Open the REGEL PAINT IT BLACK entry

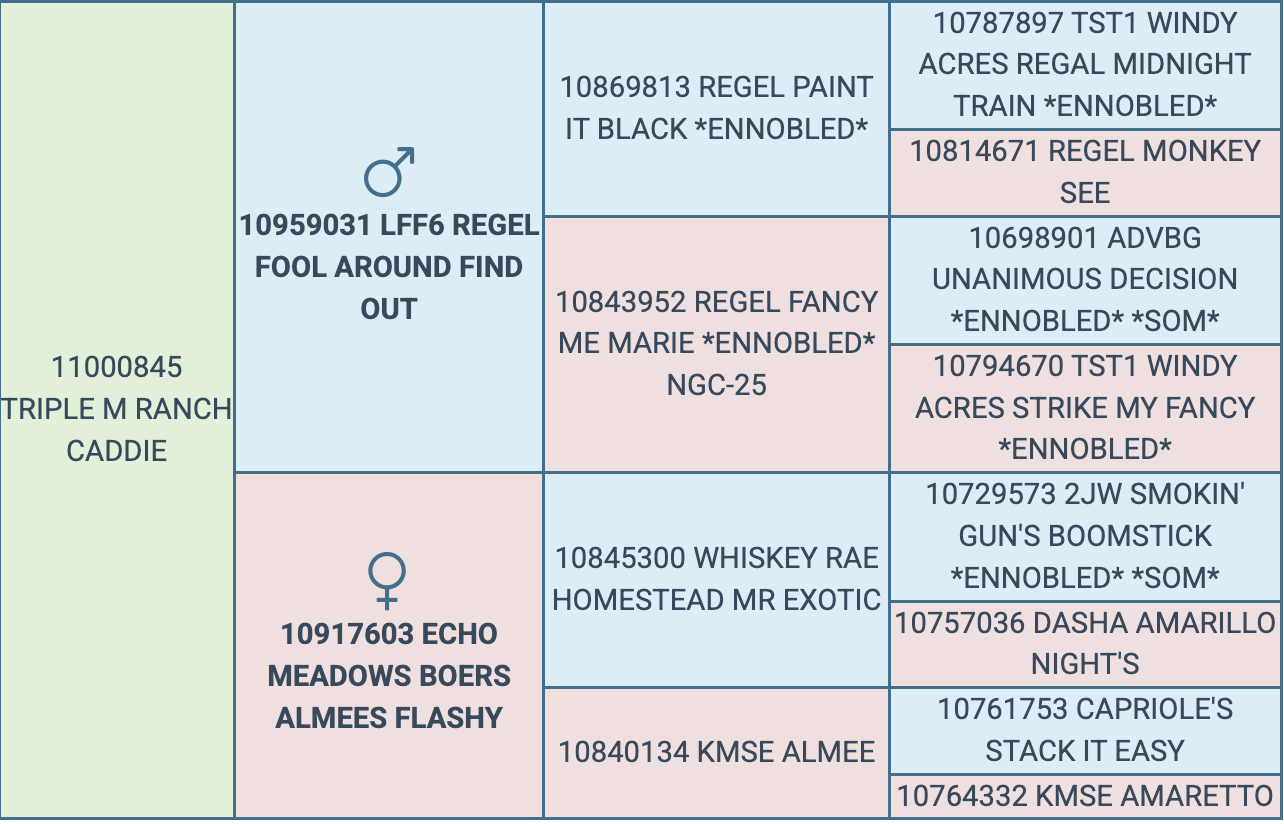point(716,108)
